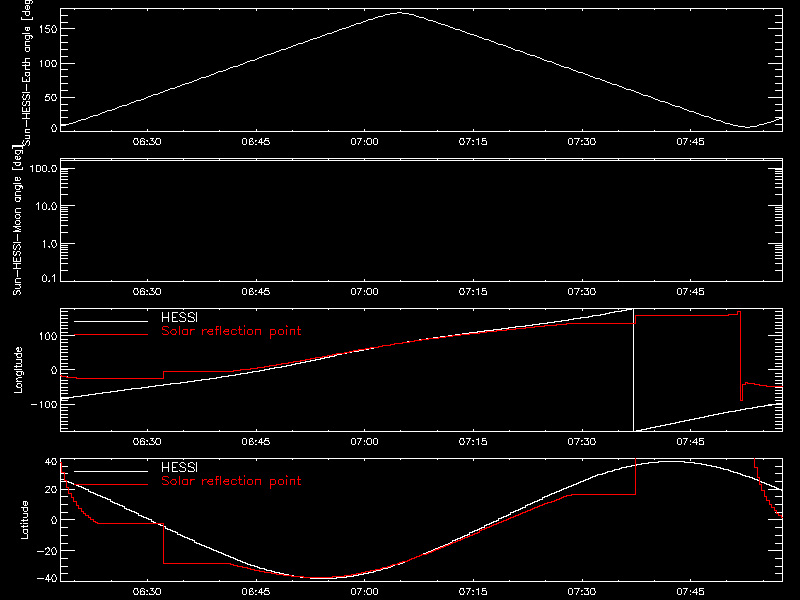The width and height of the screenshot is (800, 600).
Task: Select the Longitude y-axis label
Action: click(x=18, y=370)
